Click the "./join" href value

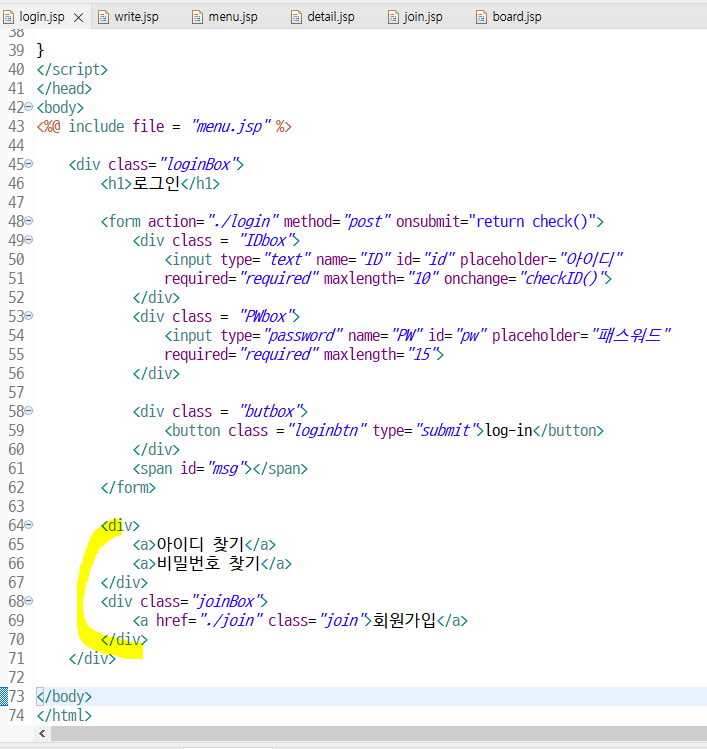point(231,621)
